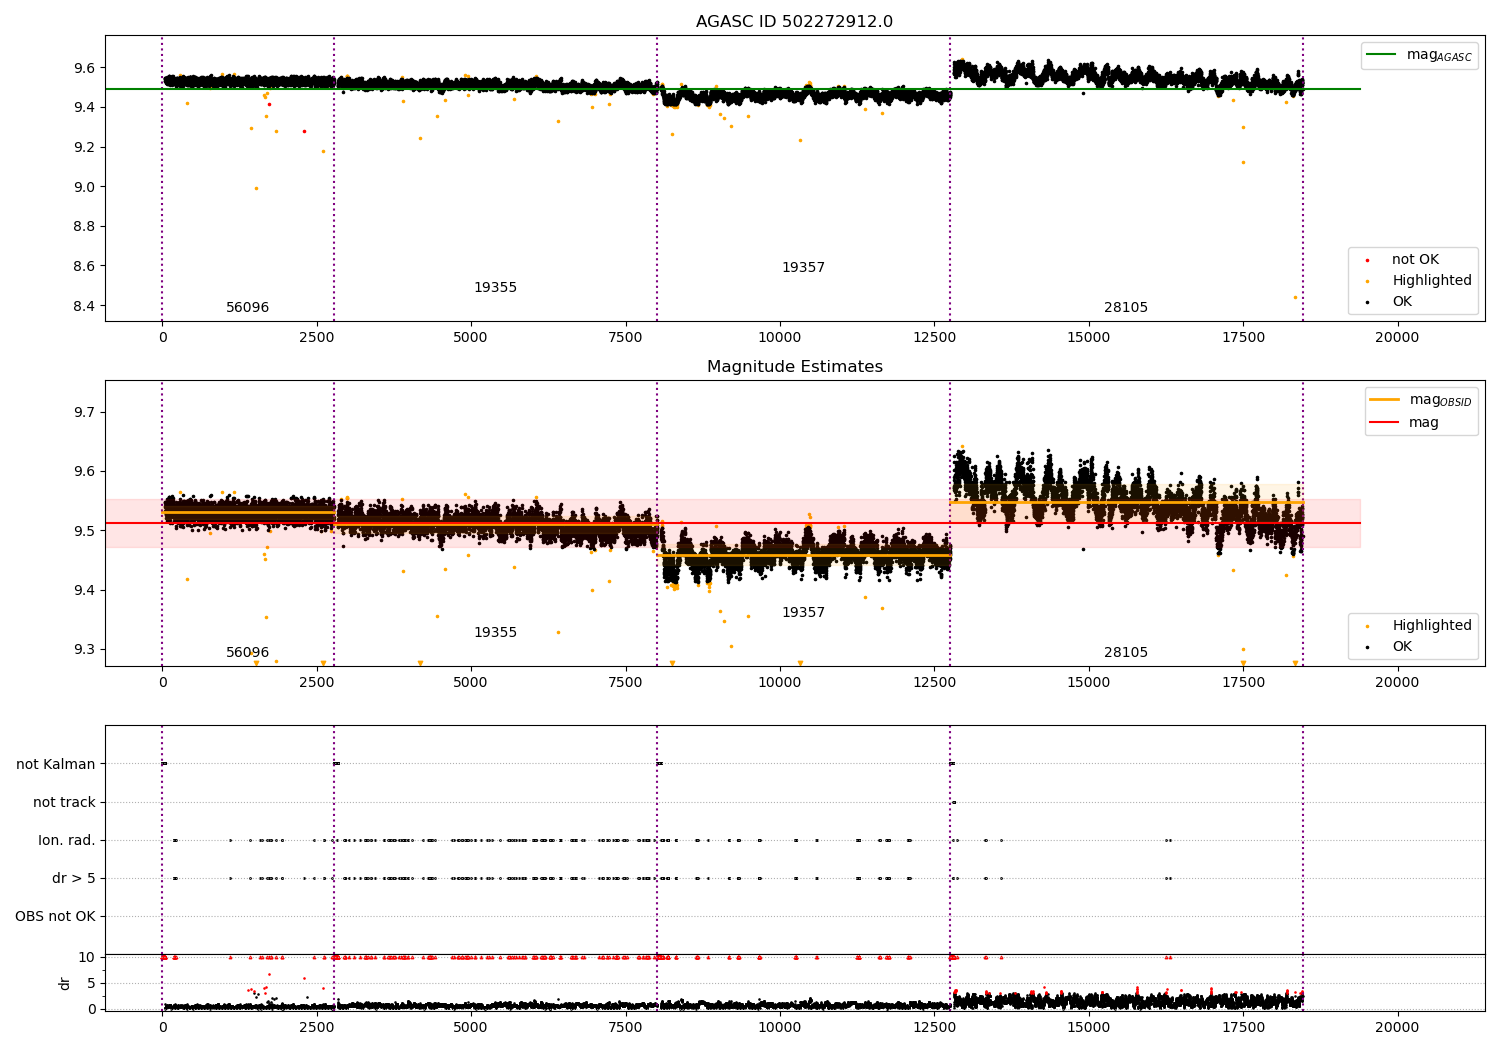Click the 'dr > 5' row label
This screenshot has height=1050, width=1500.
click(74, 879)
